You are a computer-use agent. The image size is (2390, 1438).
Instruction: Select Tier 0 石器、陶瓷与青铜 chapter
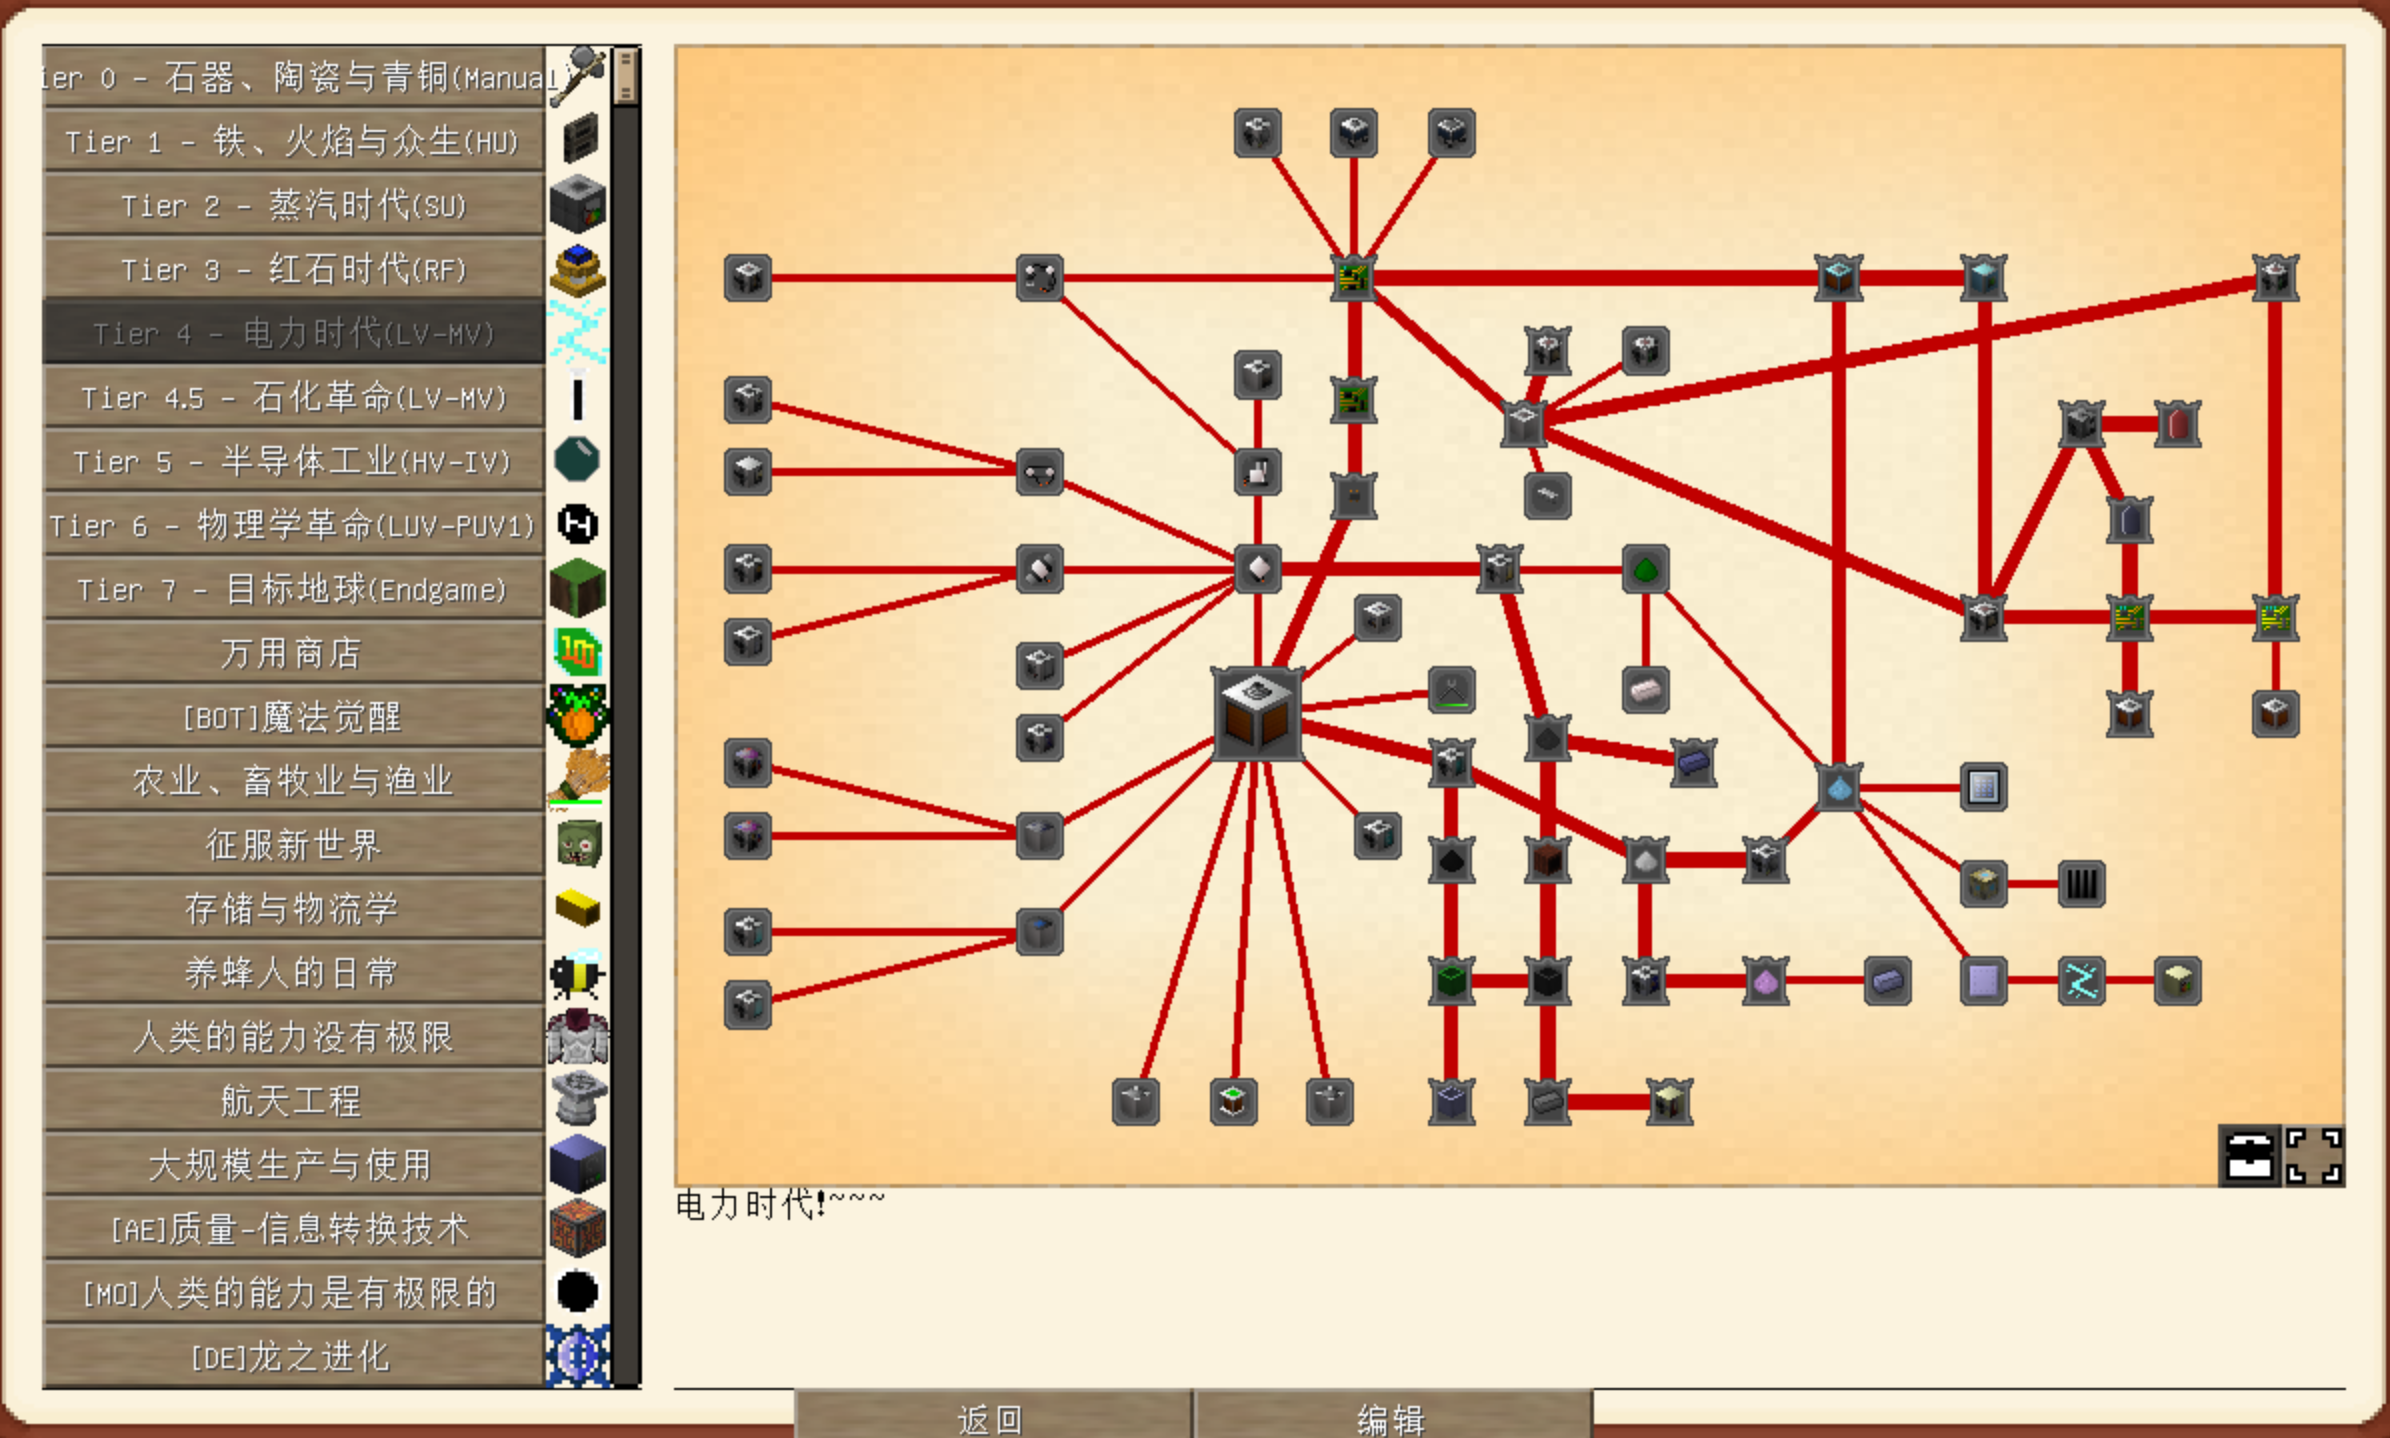tap(293, 77)
